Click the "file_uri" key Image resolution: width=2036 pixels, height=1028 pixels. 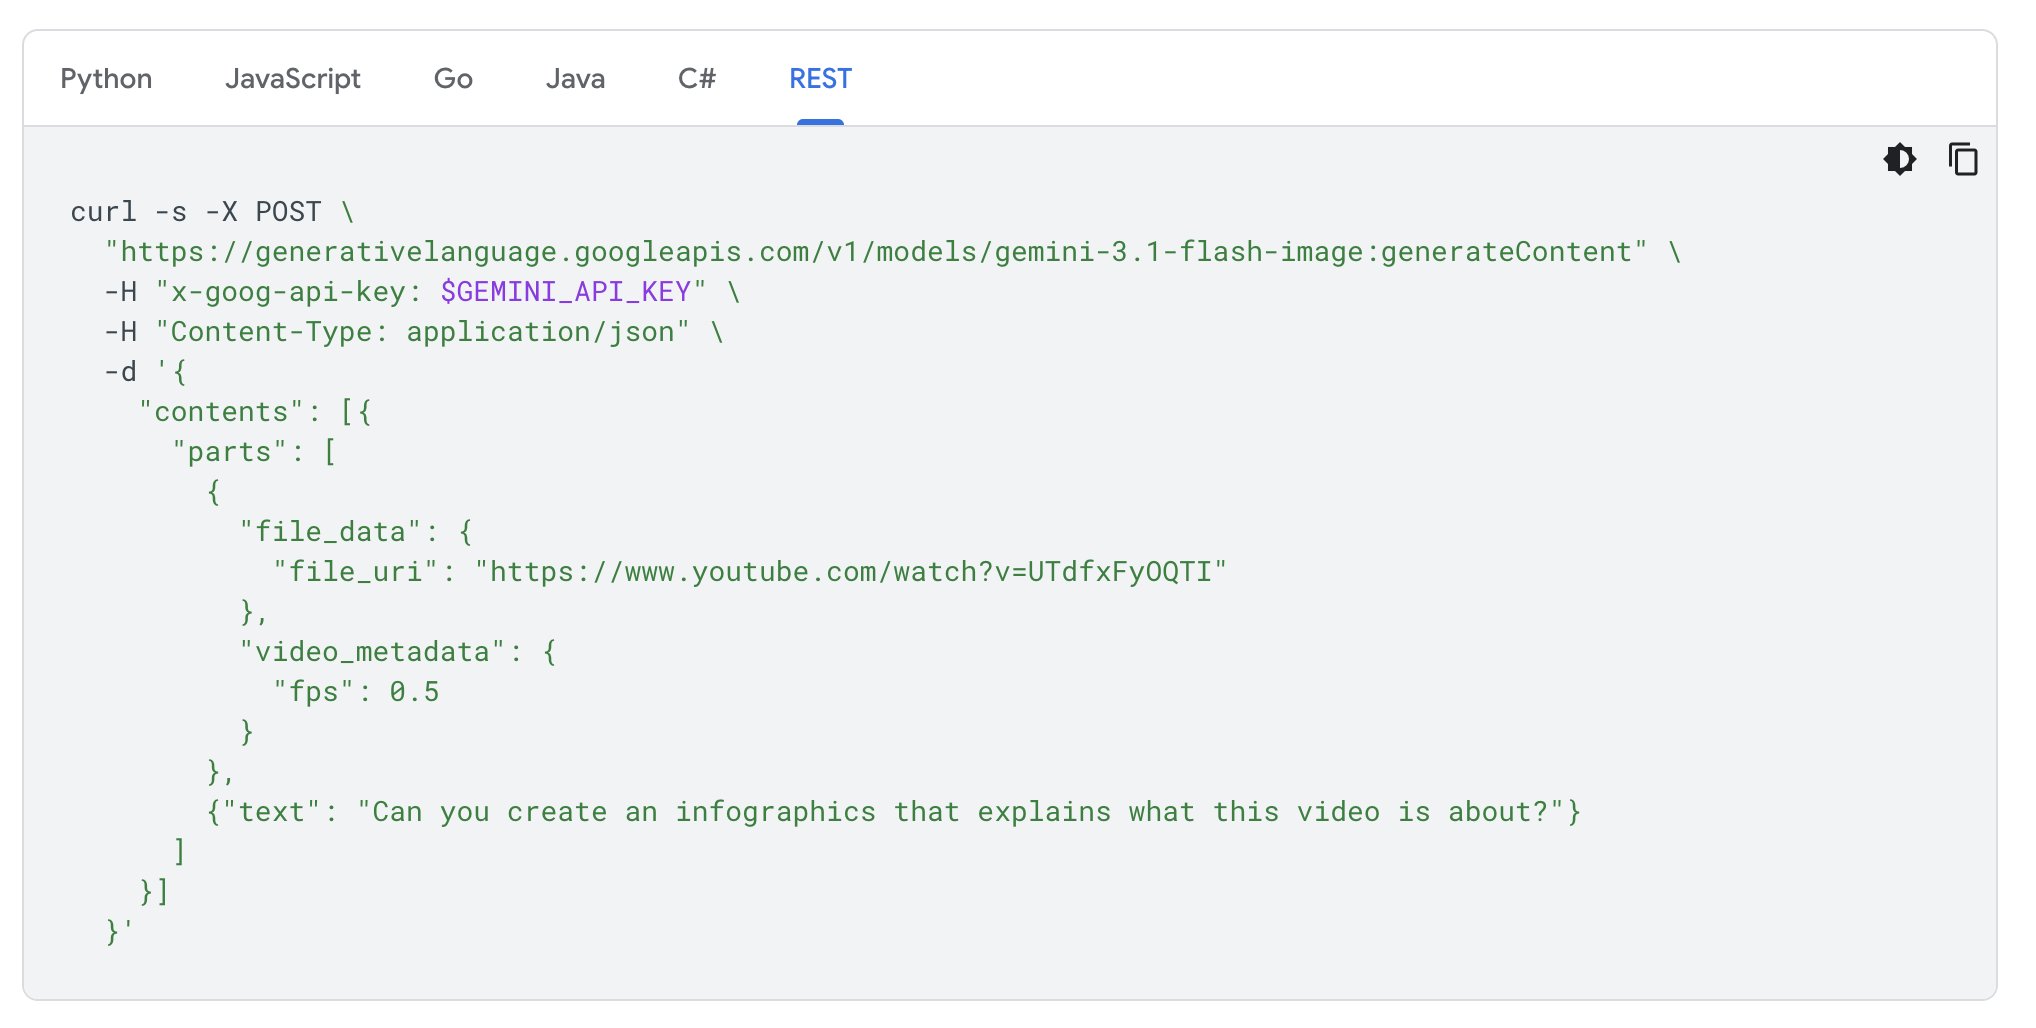click(x=356, y=572)
